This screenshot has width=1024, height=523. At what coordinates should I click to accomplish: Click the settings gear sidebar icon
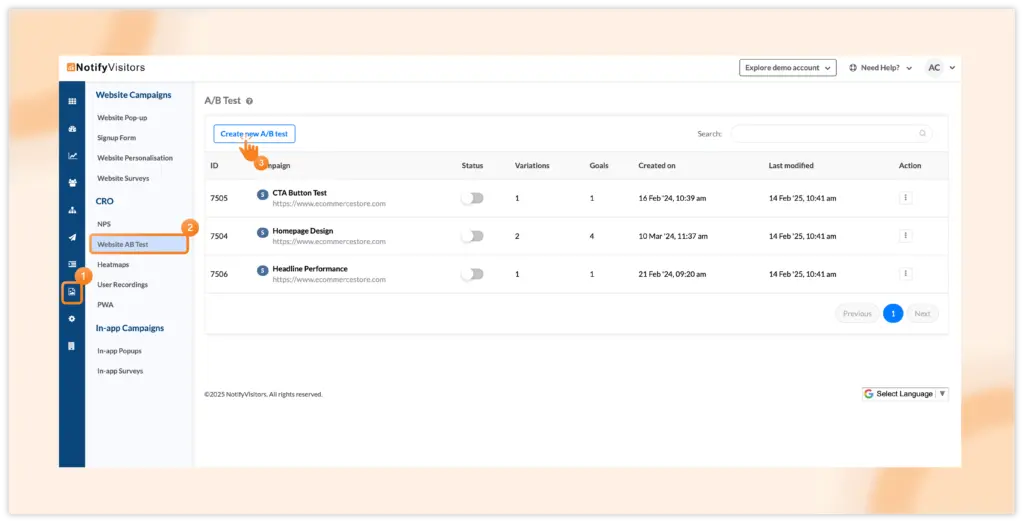point(72,318)
